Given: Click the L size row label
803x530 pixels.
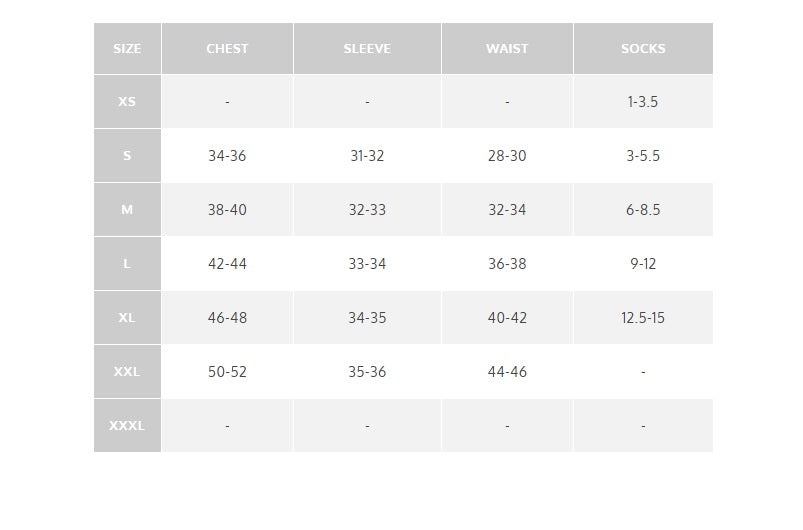Looking at the screenshot, I should pos(128,264).
